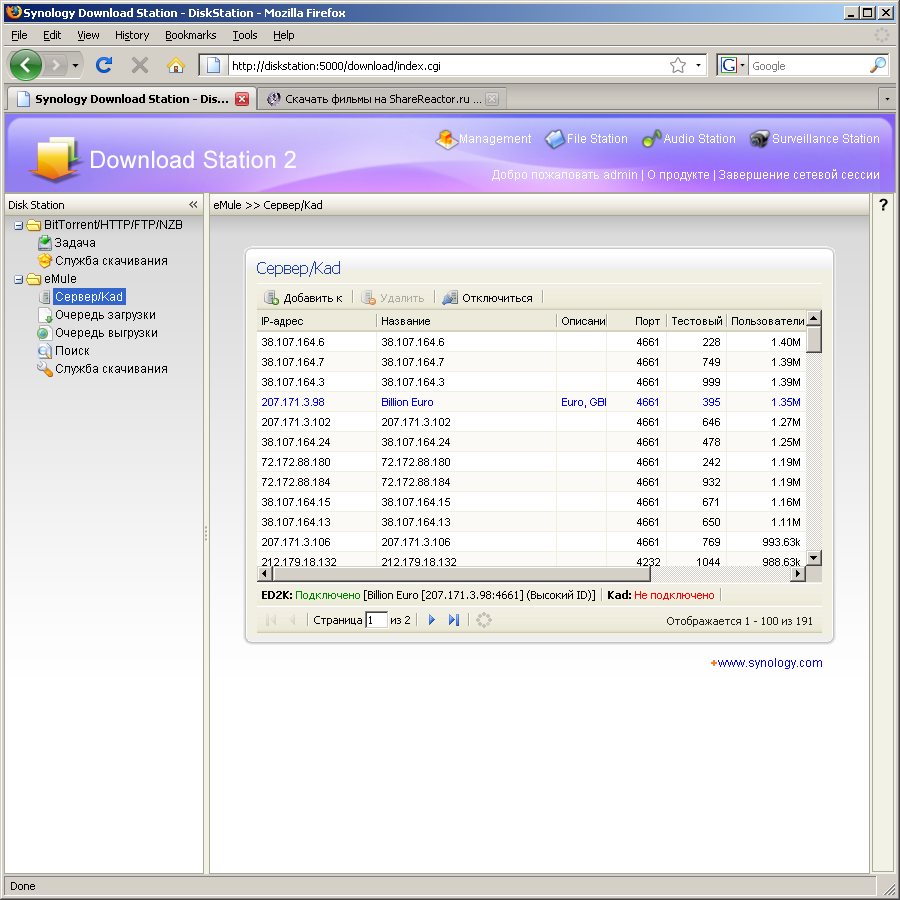Click the О продукте link

tap(678, 174)
